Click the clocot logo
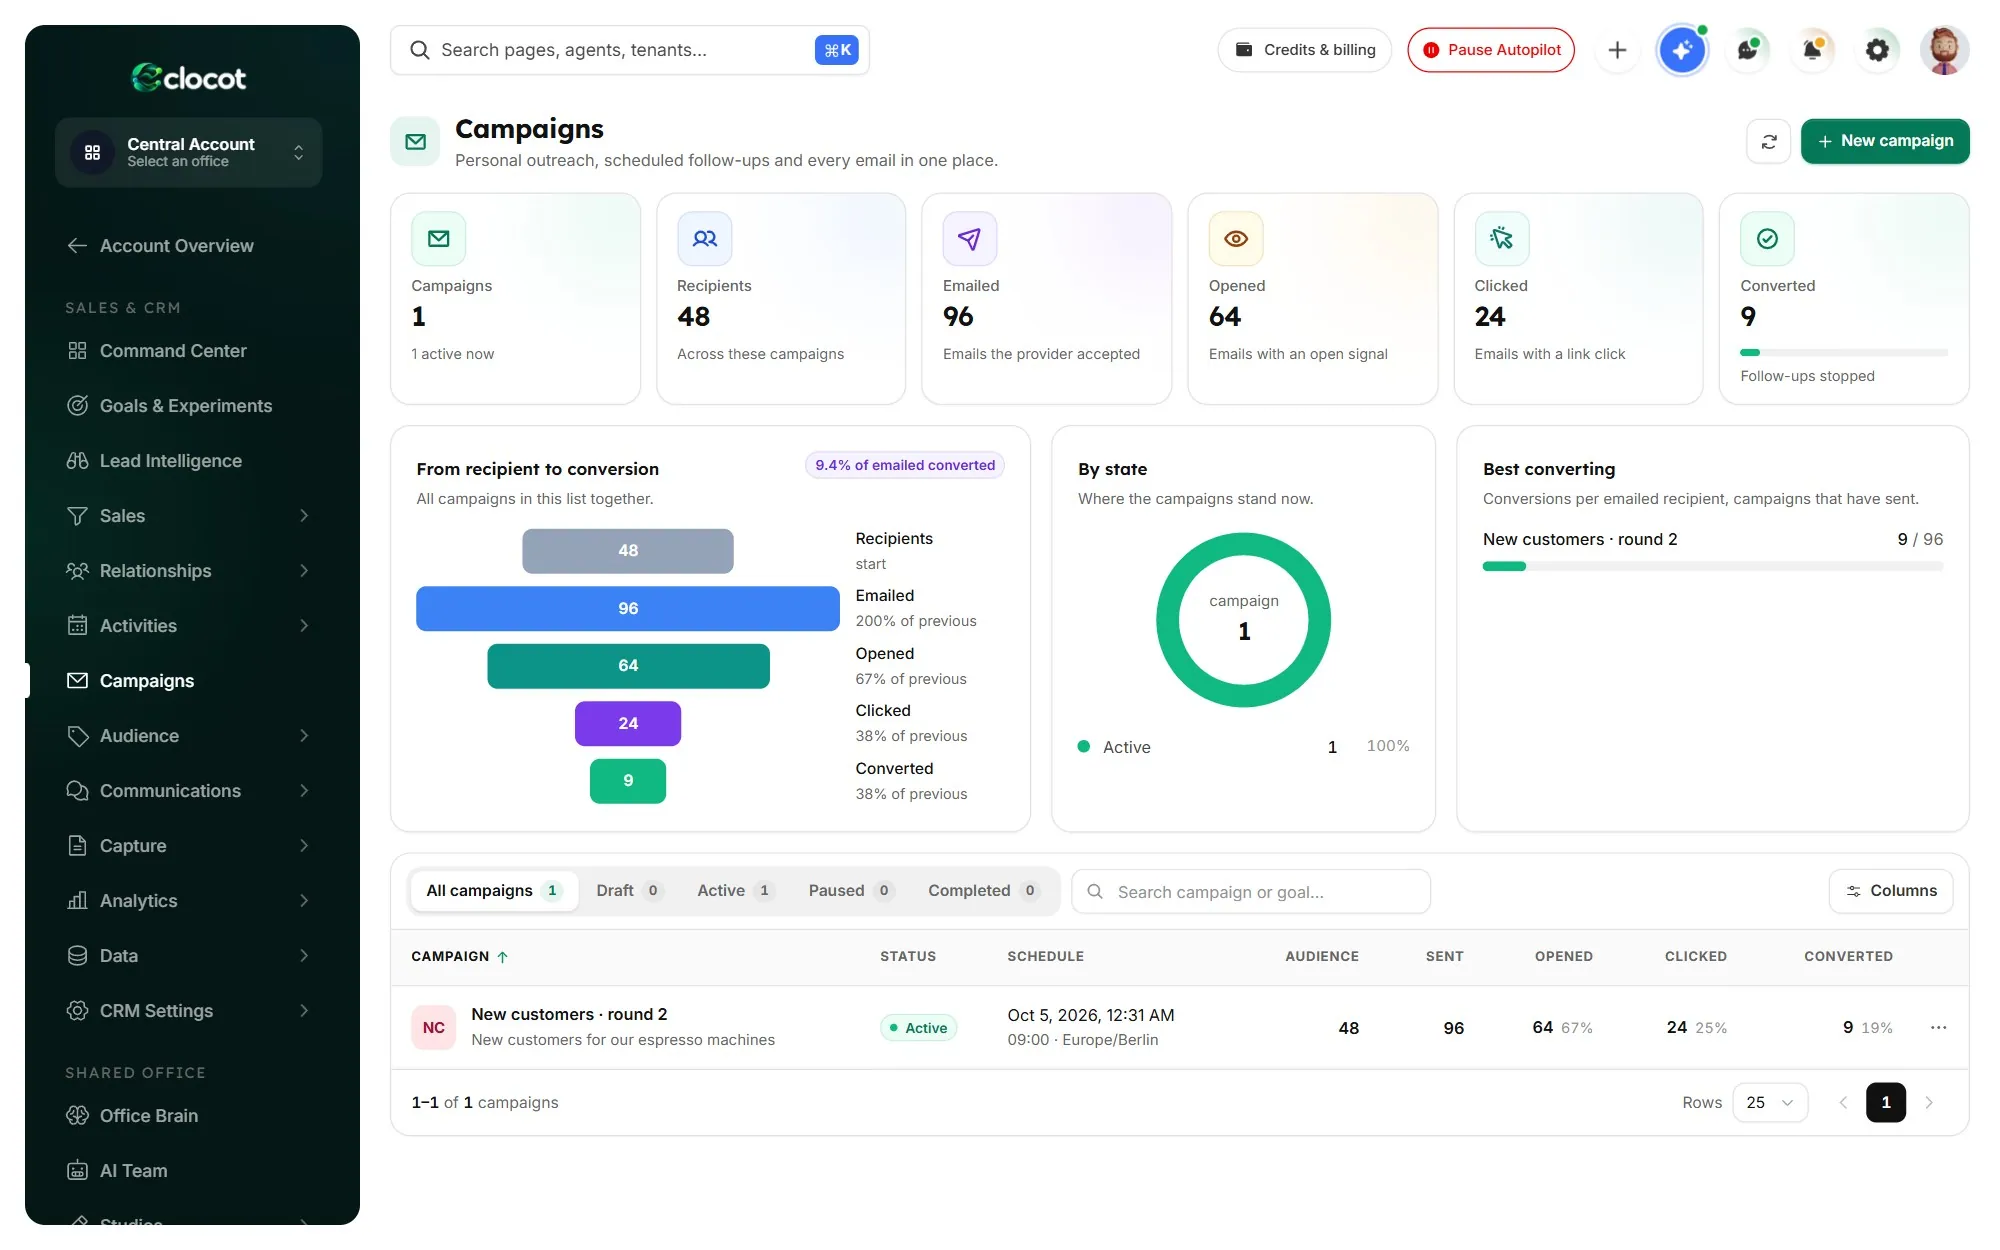2000x1250 pixels. tap(188, 78)
